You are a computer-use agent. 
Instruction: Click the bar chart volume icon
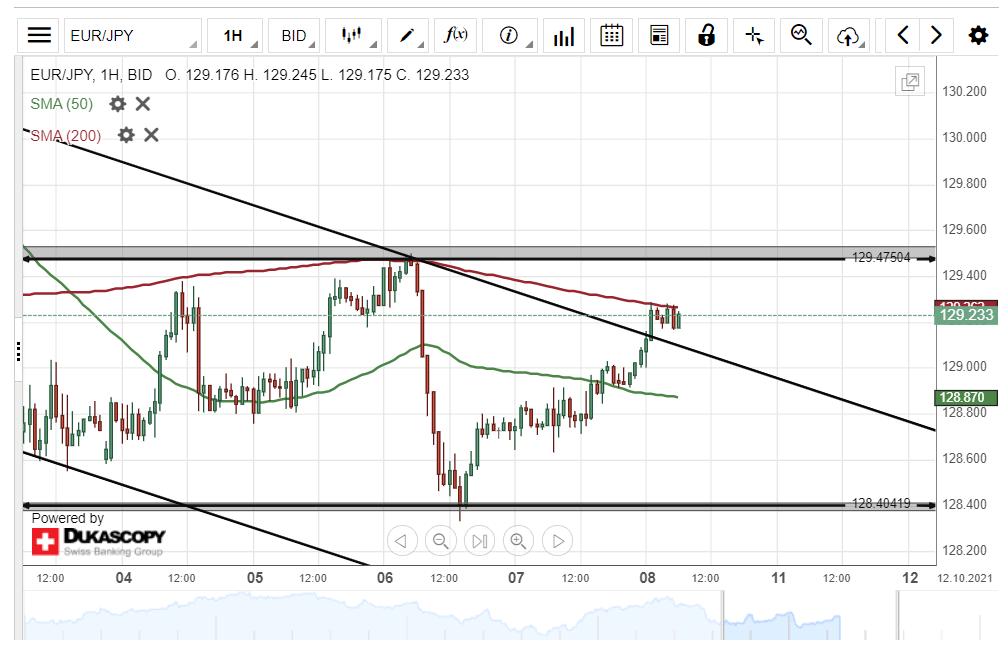point(563,35)
